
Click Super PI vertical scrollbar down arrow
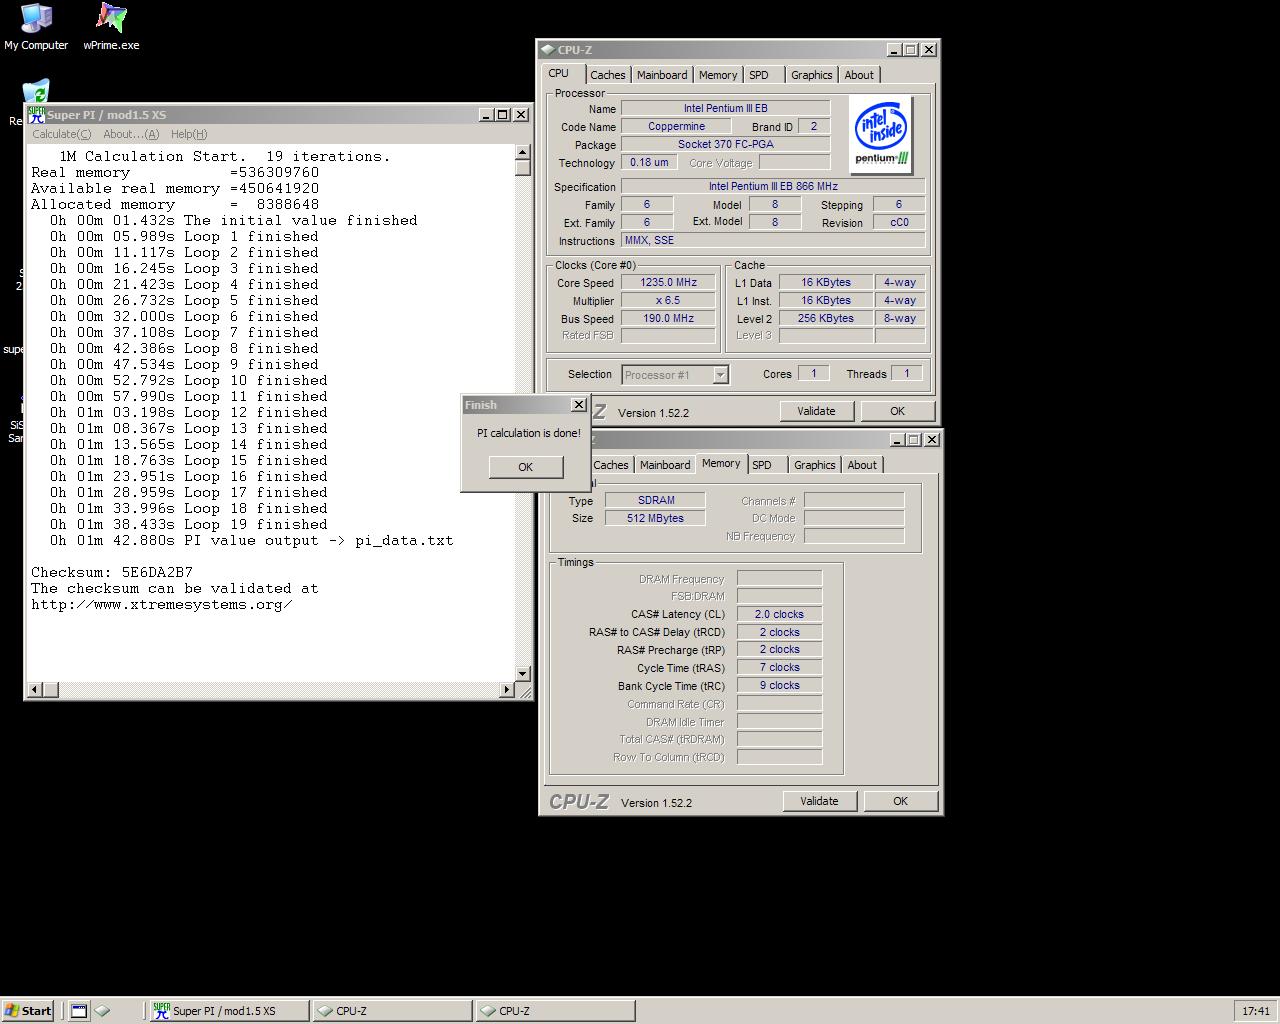coord(523,674)
